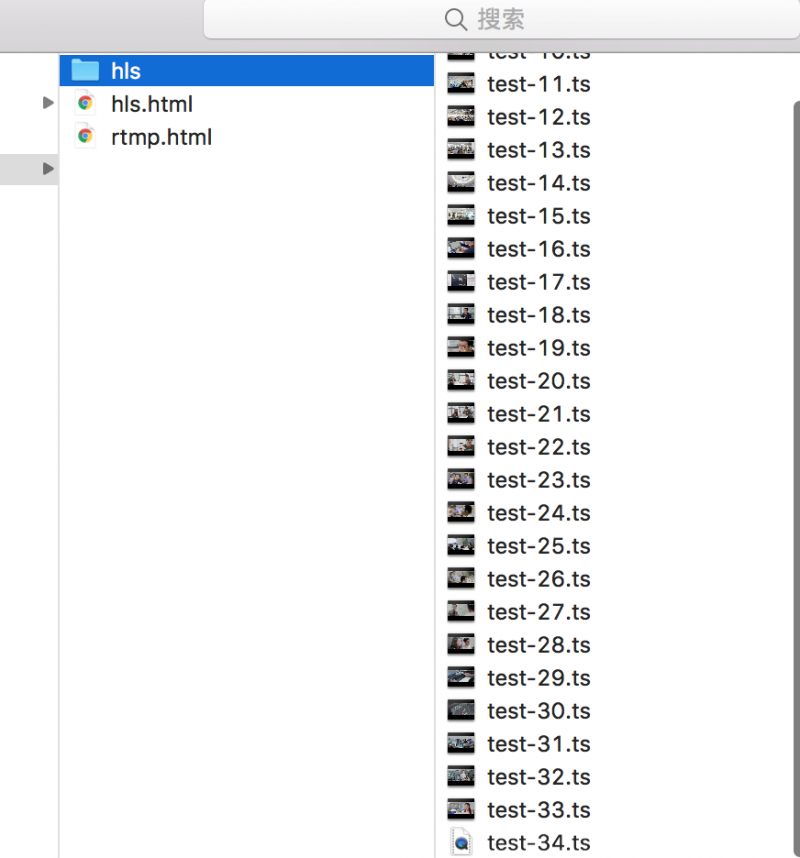Click video thumbnail of test-29.ts
This screenshot has width=800, height=858.
coord(461,677)
